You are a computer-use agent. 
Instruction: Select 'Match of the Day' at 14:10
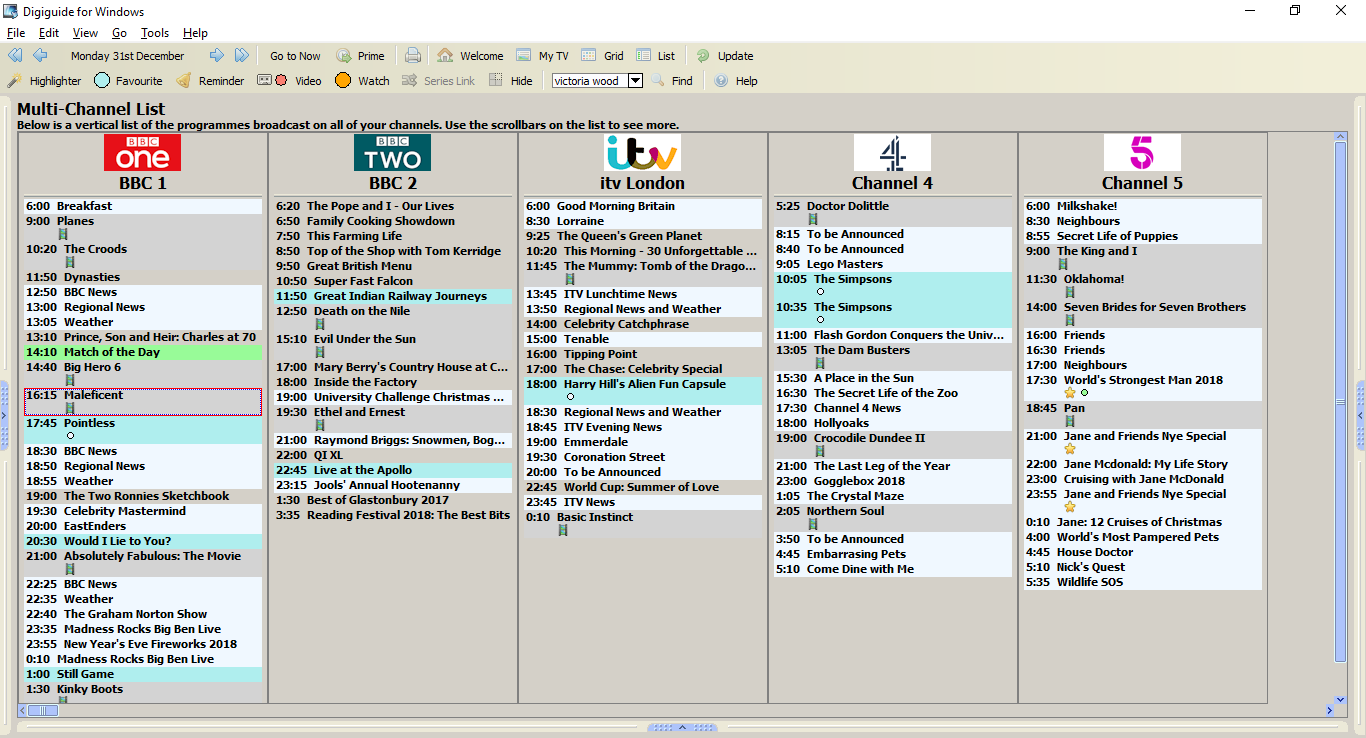[143, 352]
